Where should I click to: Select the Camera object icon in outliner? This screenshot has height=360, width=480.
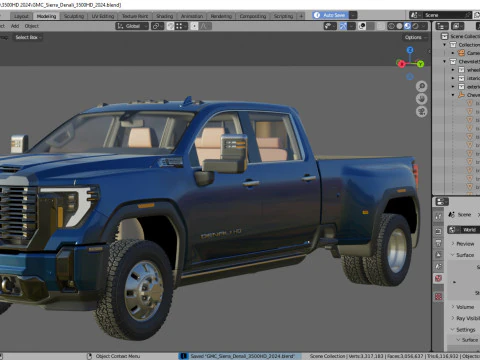tap(461, 53)
